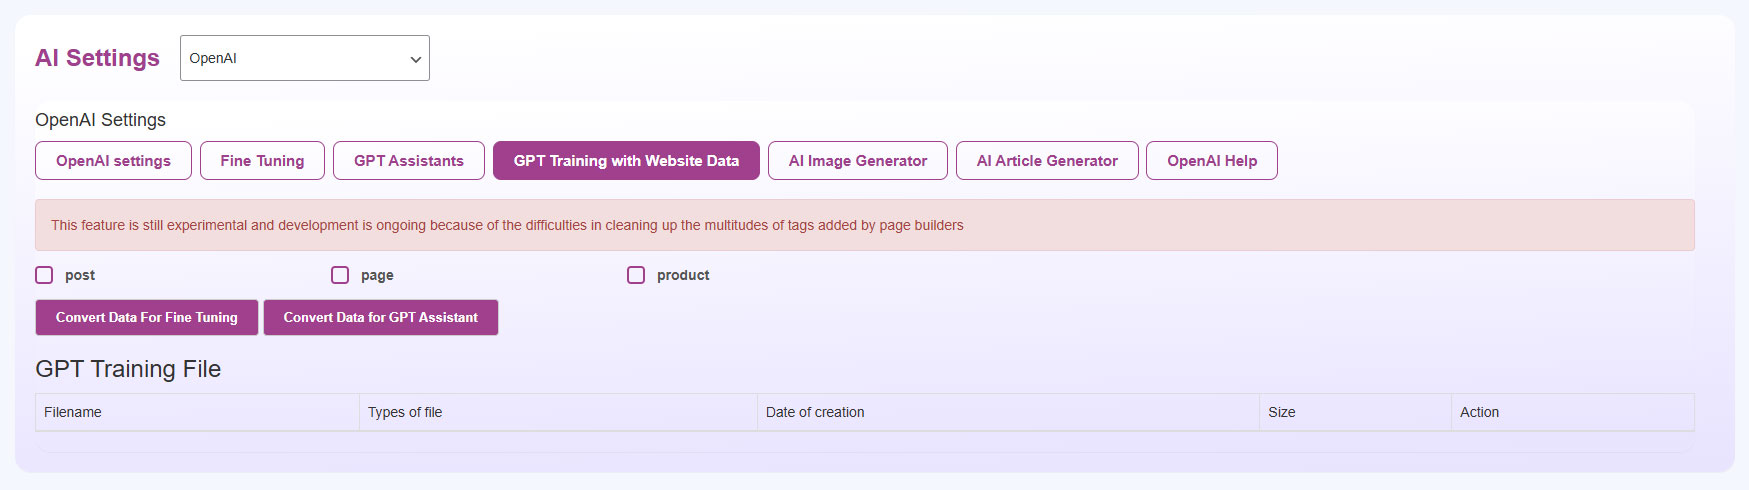This screenshot has height=490, width=1749.
Task: Click the Types of file column header
Action: pyautogui.click(x=405, y=412)
